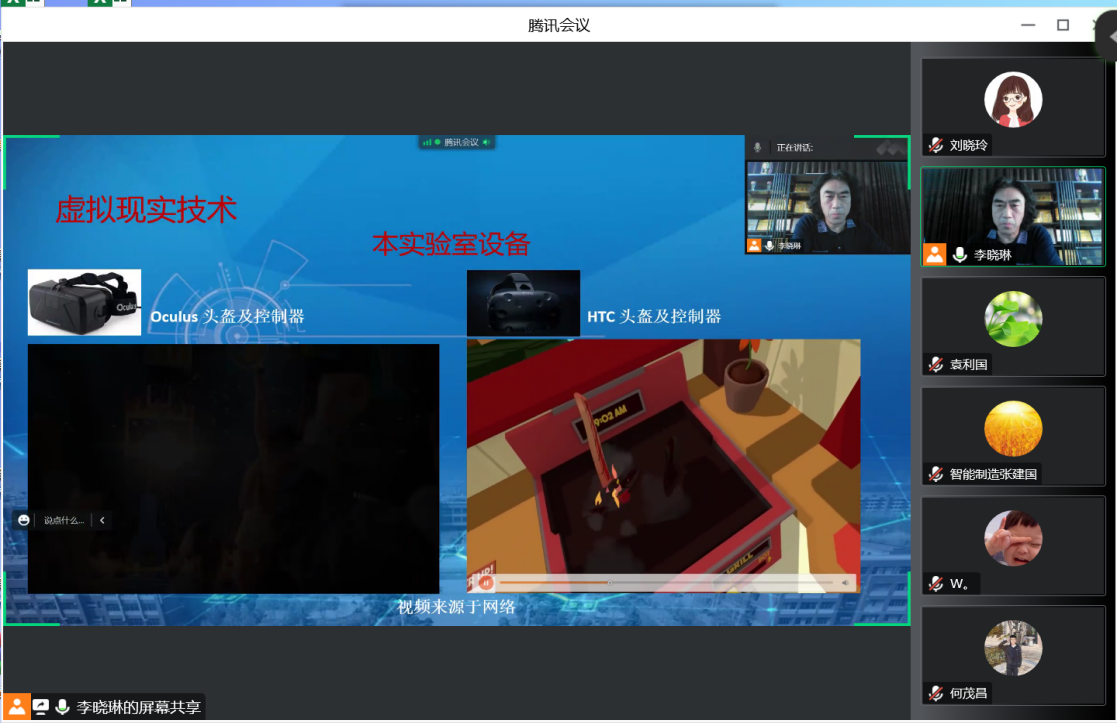Click the emoji face icon in the chat bar
This screenshot has width=1117, height=723.
click(x=24, y=520)
